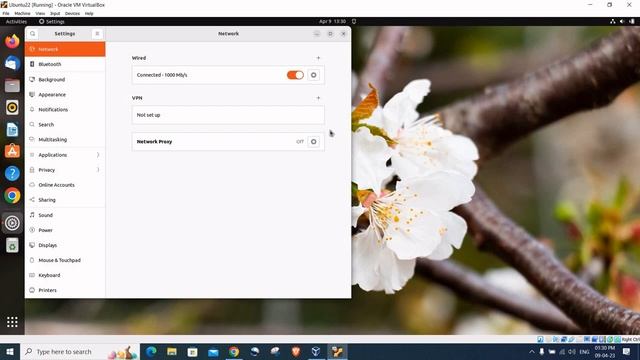Open VirtualBox View menu

[40, 13]
